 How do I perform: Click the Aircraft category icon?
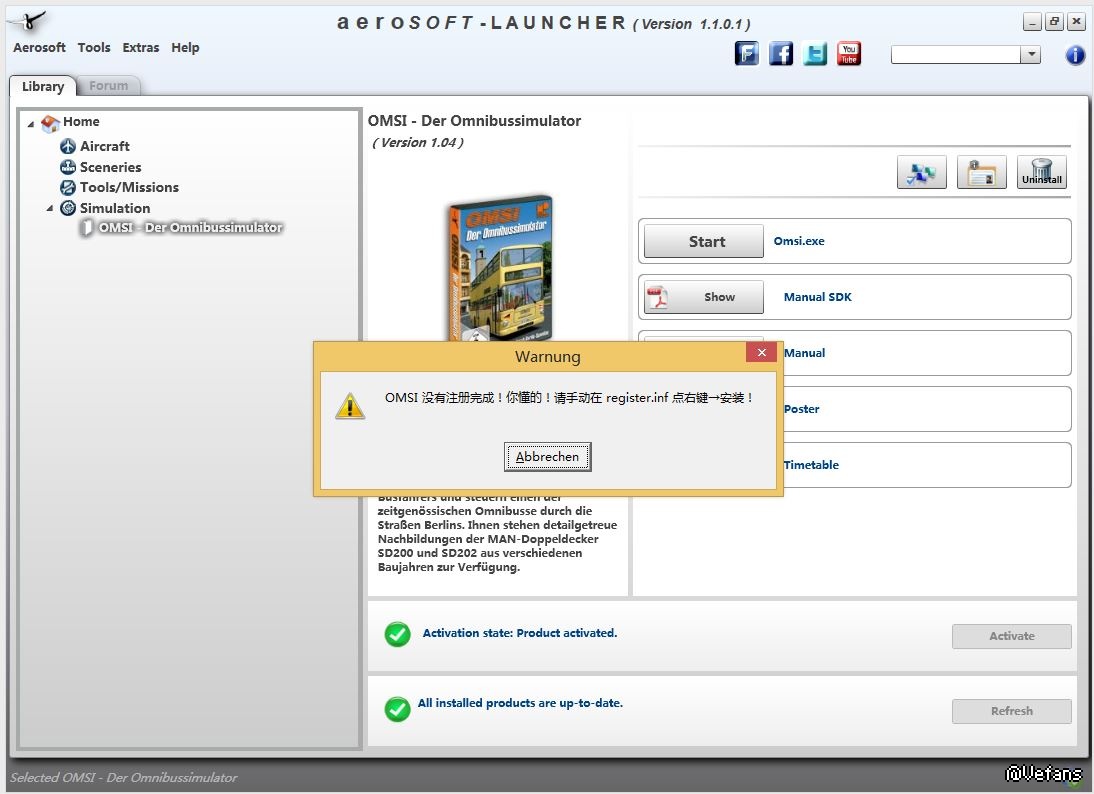(x=68, y=146)
